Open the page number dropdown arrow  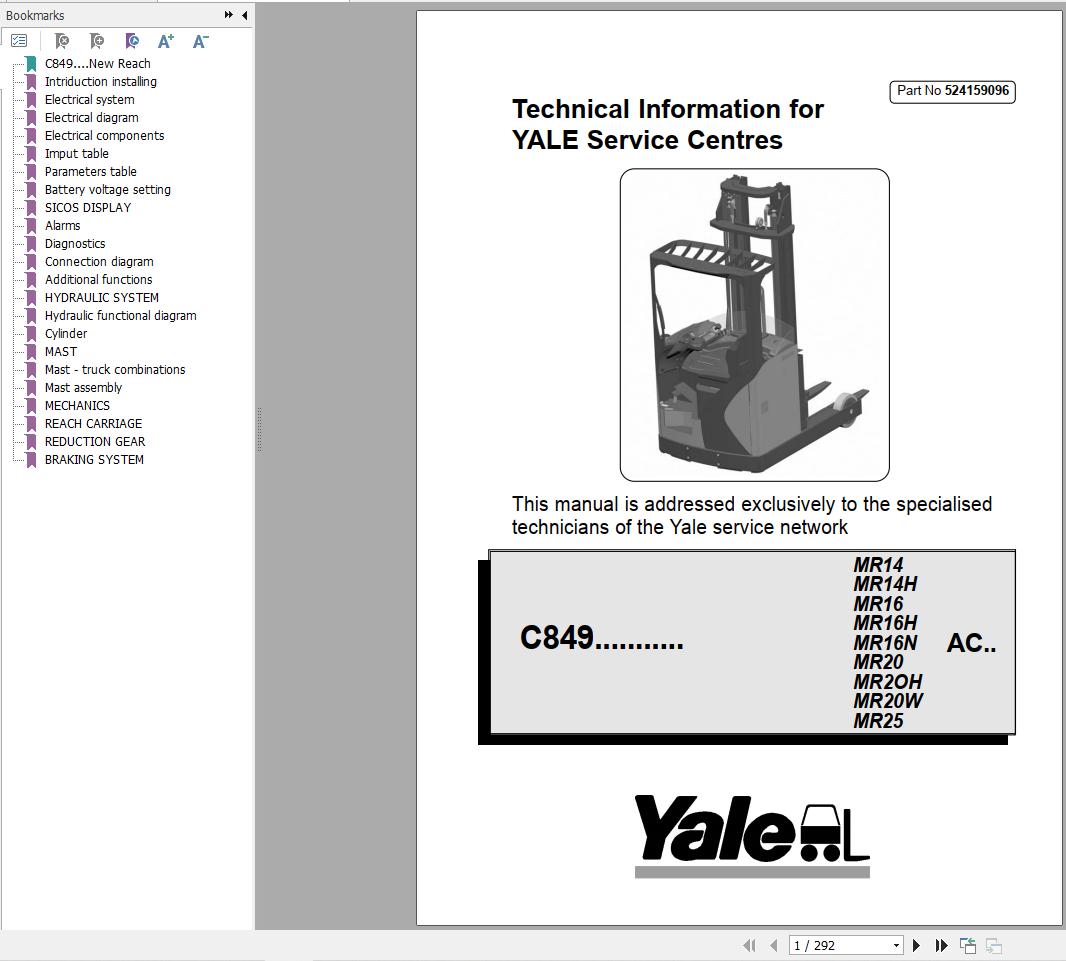(896, 945)
